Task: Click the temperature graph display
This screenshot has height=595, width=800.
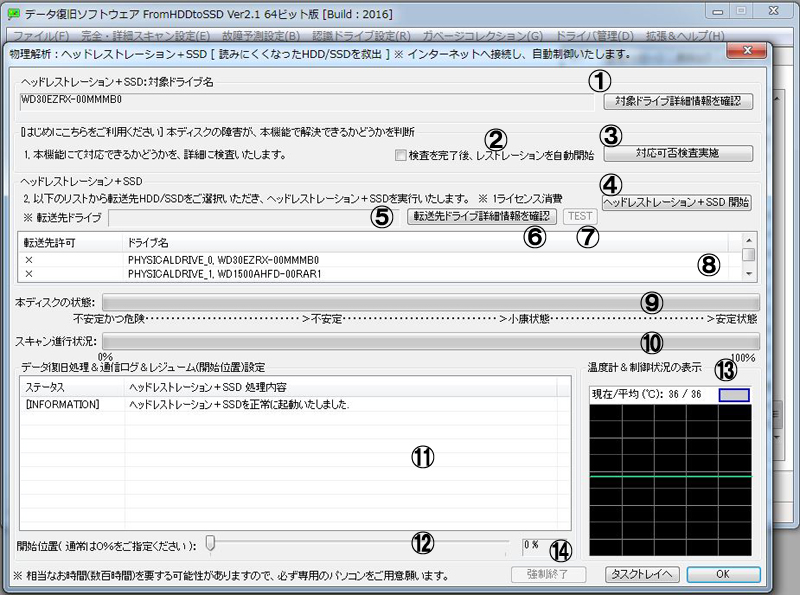Action: click(x=670, y=480)
